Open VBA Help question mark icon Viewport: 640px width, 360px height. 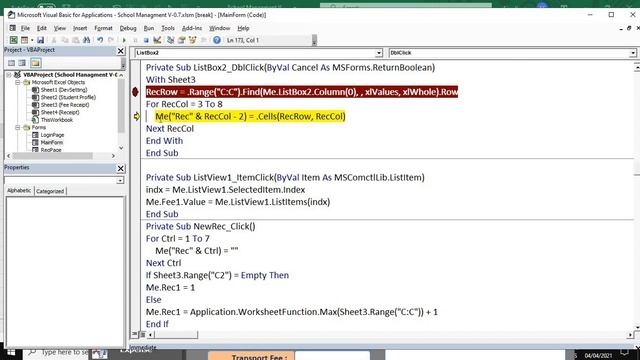[217, 40]
